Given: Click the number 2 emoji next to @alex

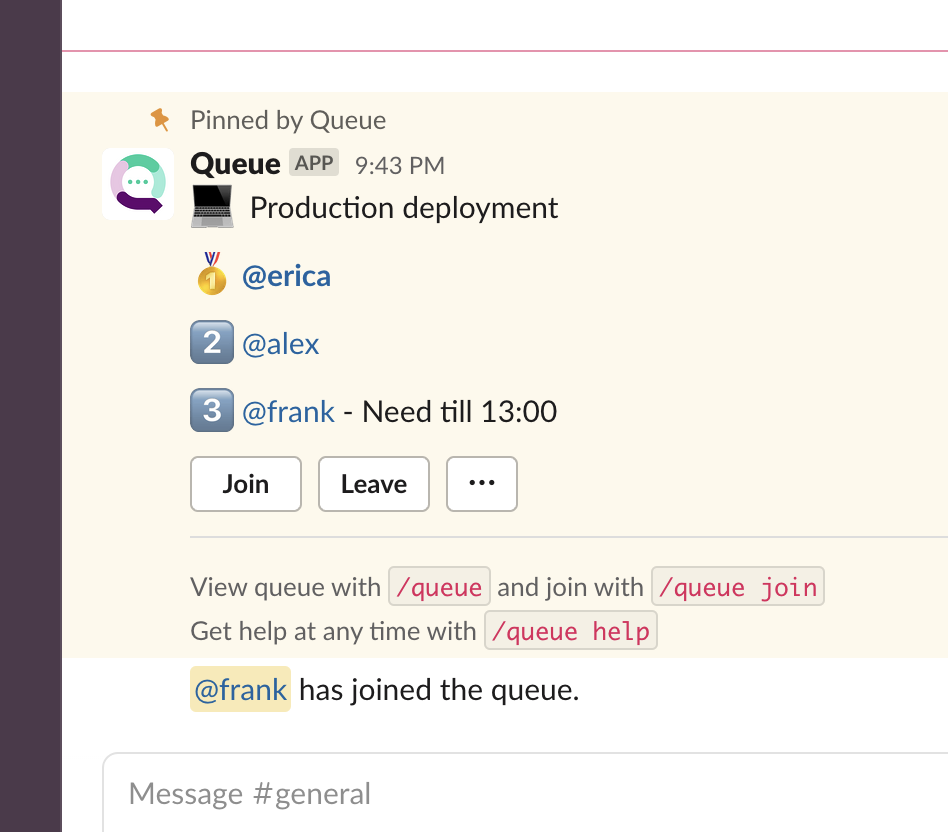Looking at the screenshot, I should click(x=211, y=343).
